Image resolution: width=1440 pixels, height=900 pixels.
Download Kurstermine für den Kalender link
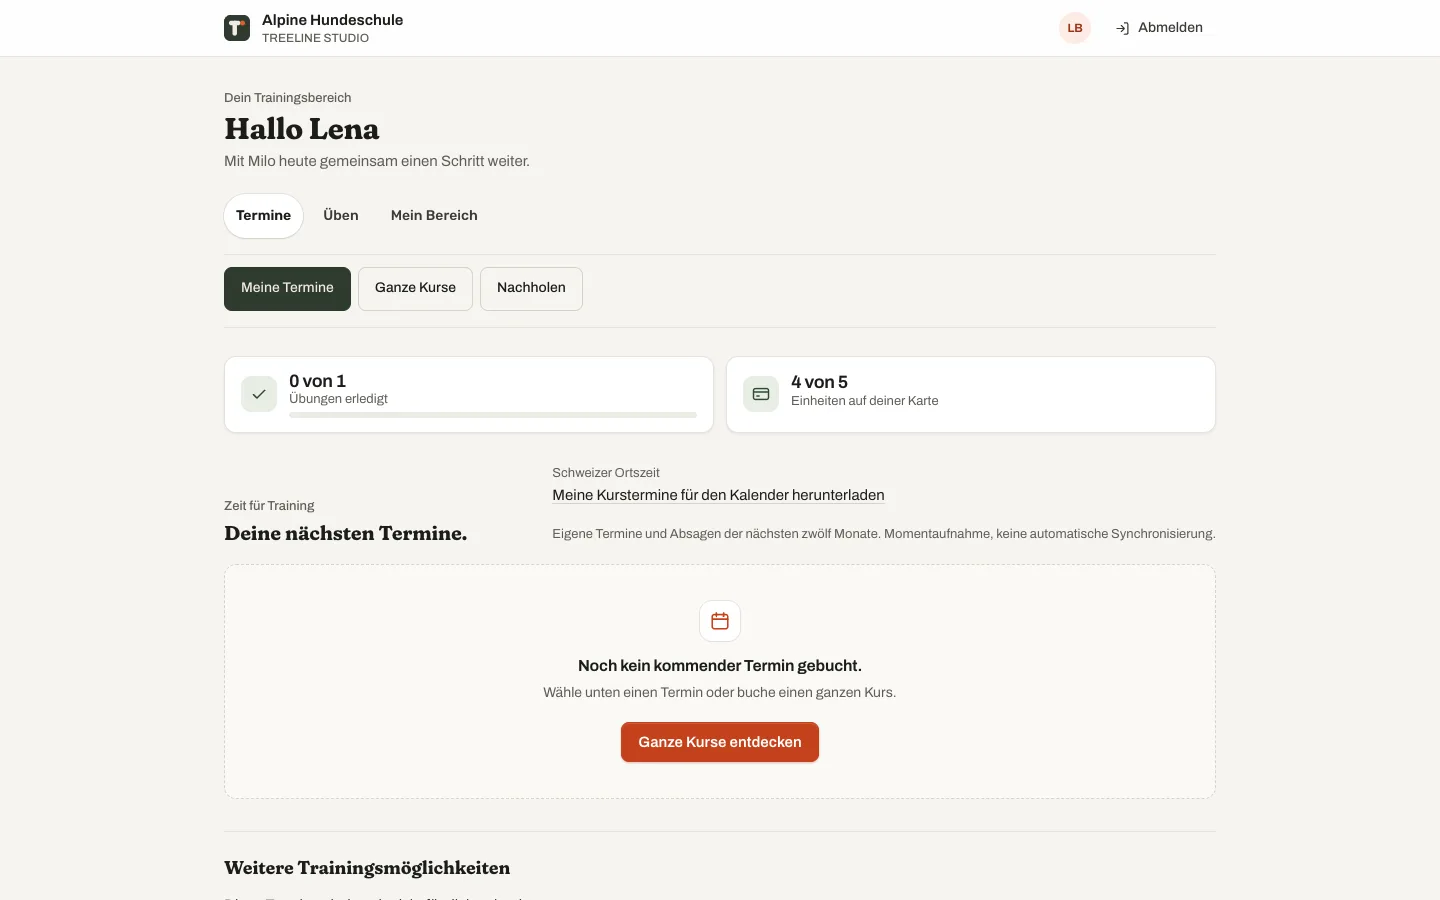click(718, 495)
